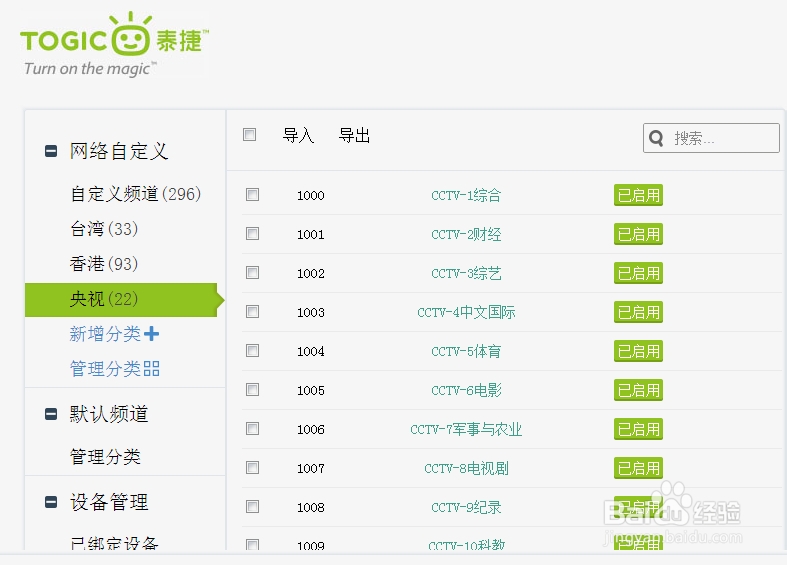
Task: Open 管理分类 under 默认频道
Action: tap(105, 457)
